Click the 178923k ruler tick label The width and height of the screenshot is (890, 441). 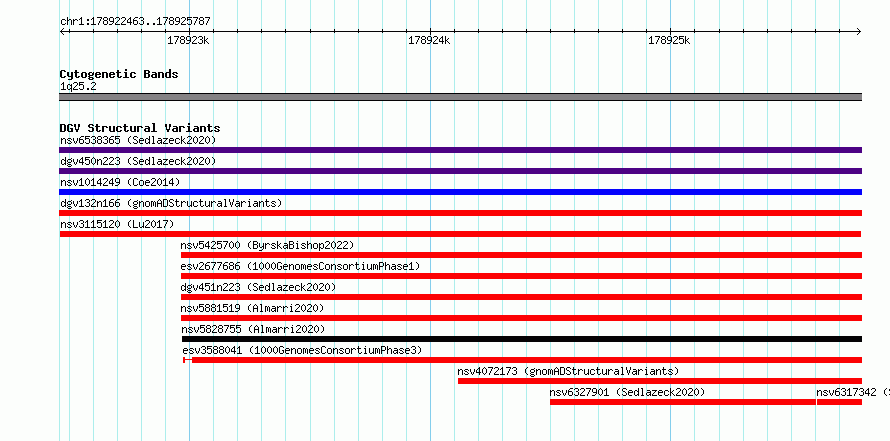point(188,41)
